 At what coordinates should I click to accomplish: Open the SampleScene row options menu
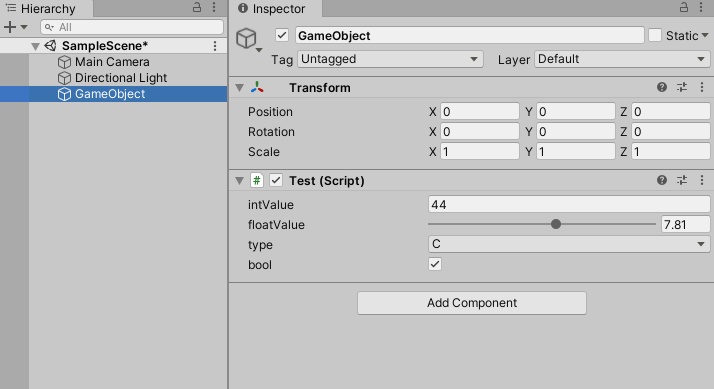[215, 46]
